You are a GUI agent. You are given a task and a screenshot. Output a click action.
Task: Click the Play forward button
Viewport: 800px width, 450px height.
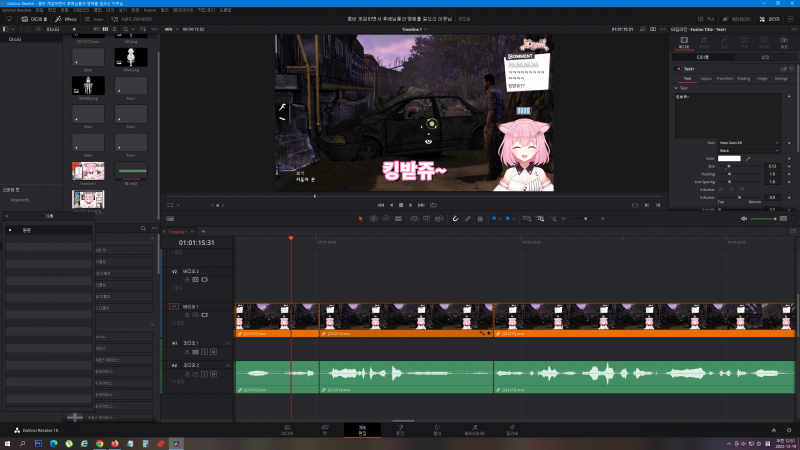(411, 205)
